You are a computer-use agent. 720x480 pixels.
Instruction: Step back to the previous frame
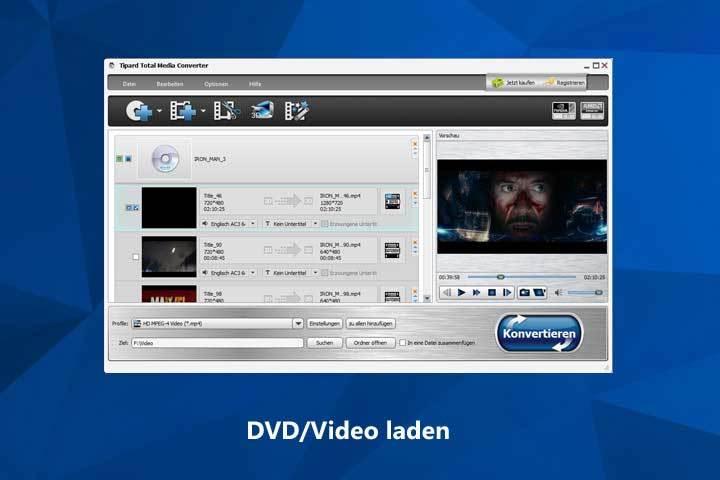click(x=446, y=293)
